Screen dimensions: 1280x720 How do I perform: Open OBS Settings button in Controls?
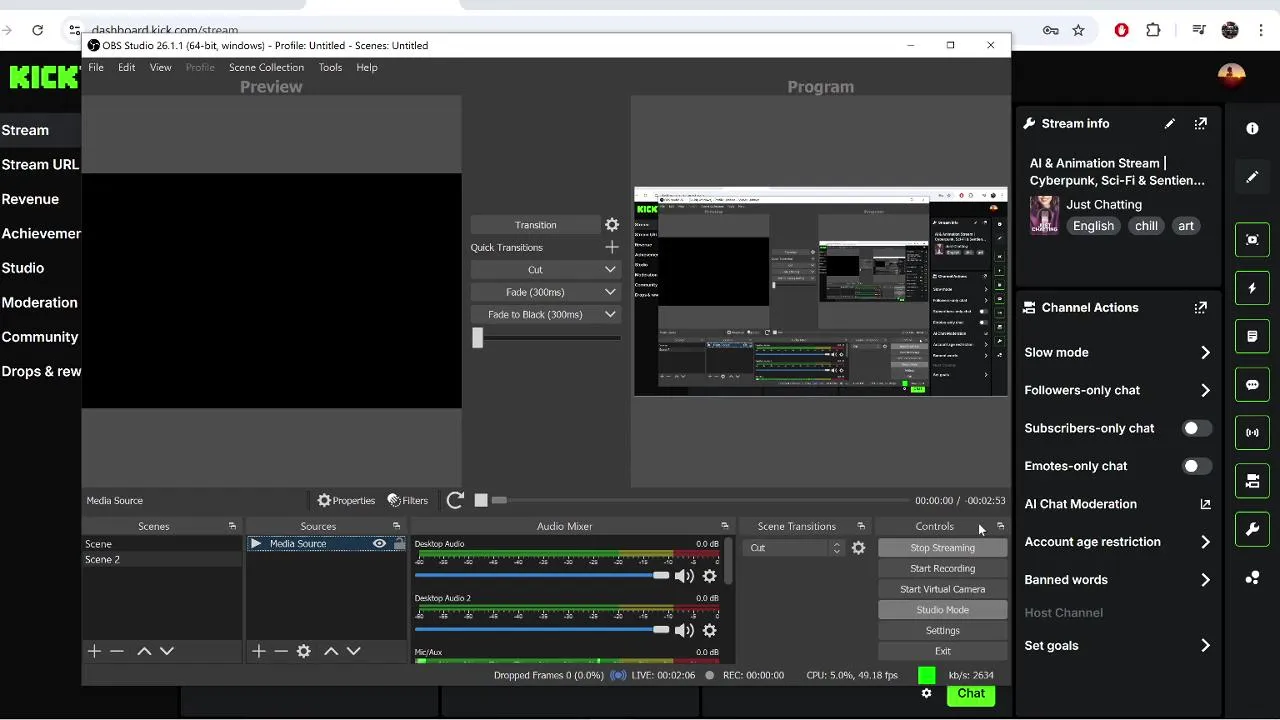pos(942,631)
